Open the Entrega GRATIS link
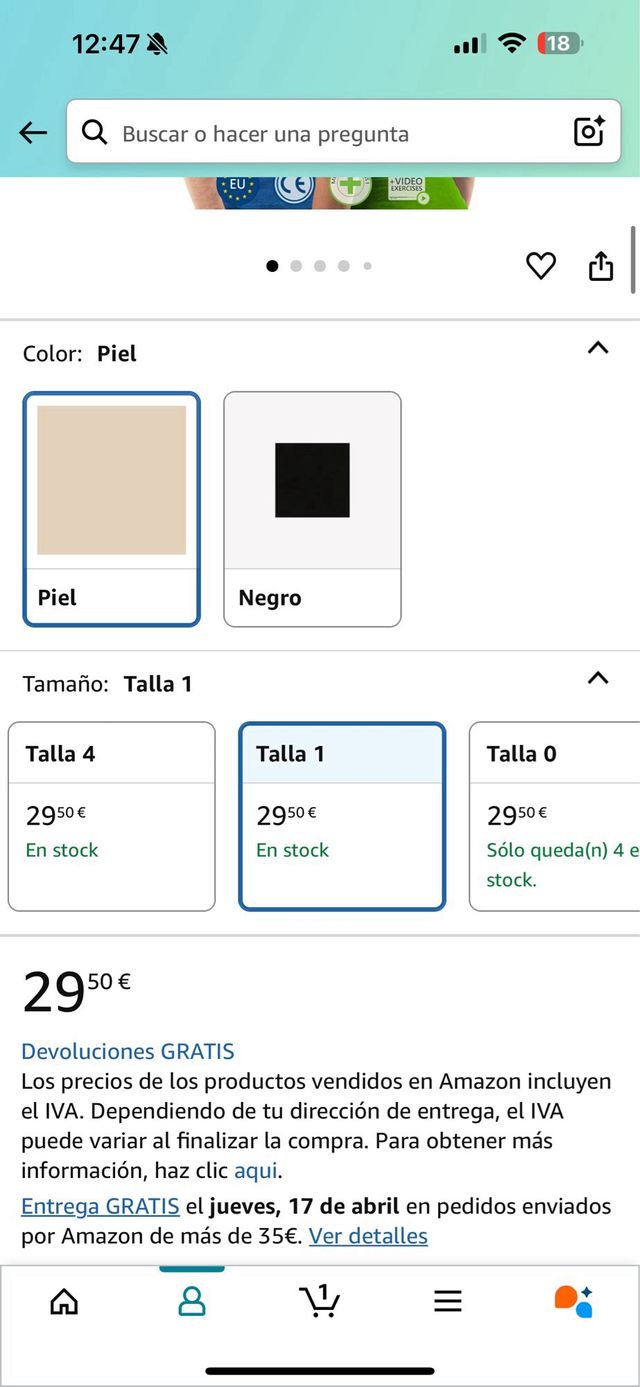This screenshot has height=1387, width=640. tap(100, 1206)
